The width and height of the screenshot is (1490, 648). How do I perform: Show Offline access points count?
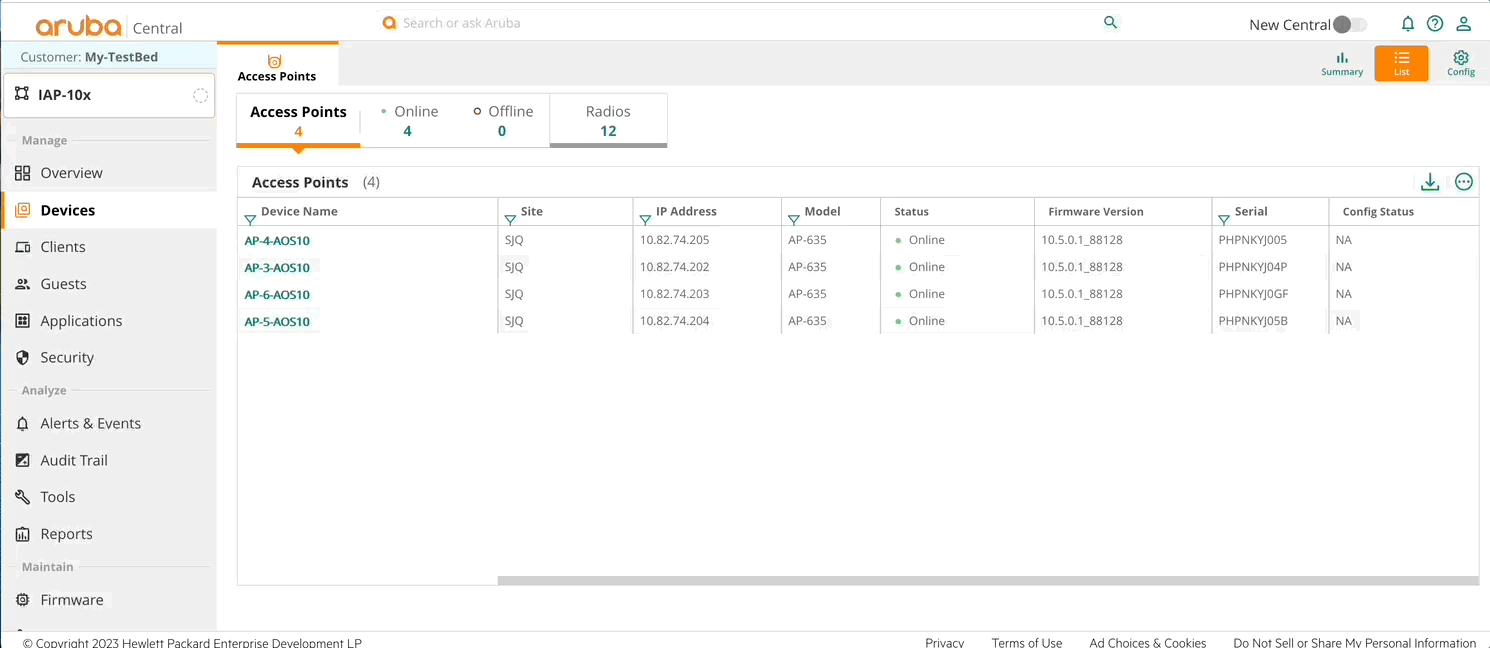click(502, 121)
